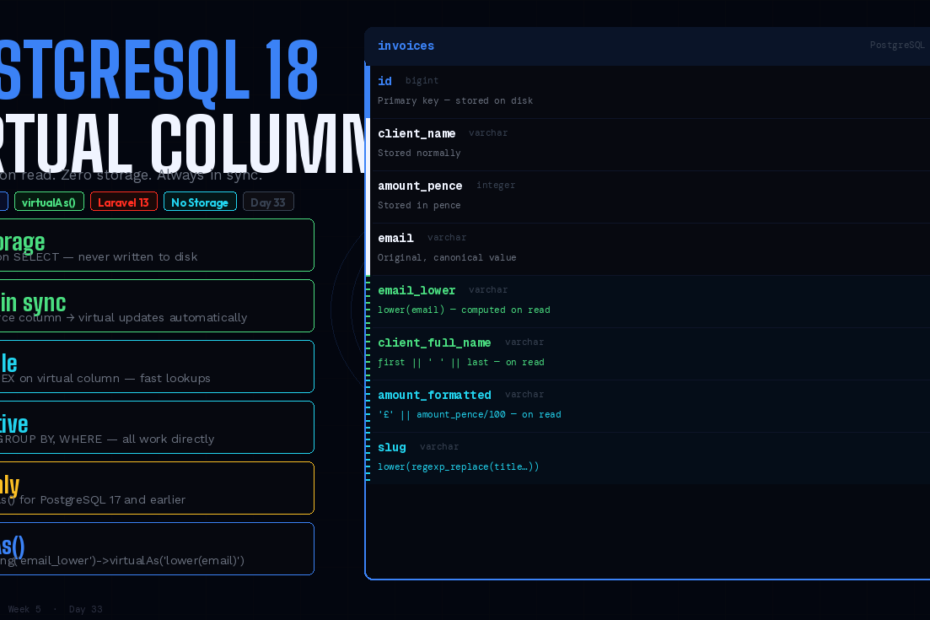Click the amount_pence integer row
Screen dimensions: 930x620
tap(648, 195)
